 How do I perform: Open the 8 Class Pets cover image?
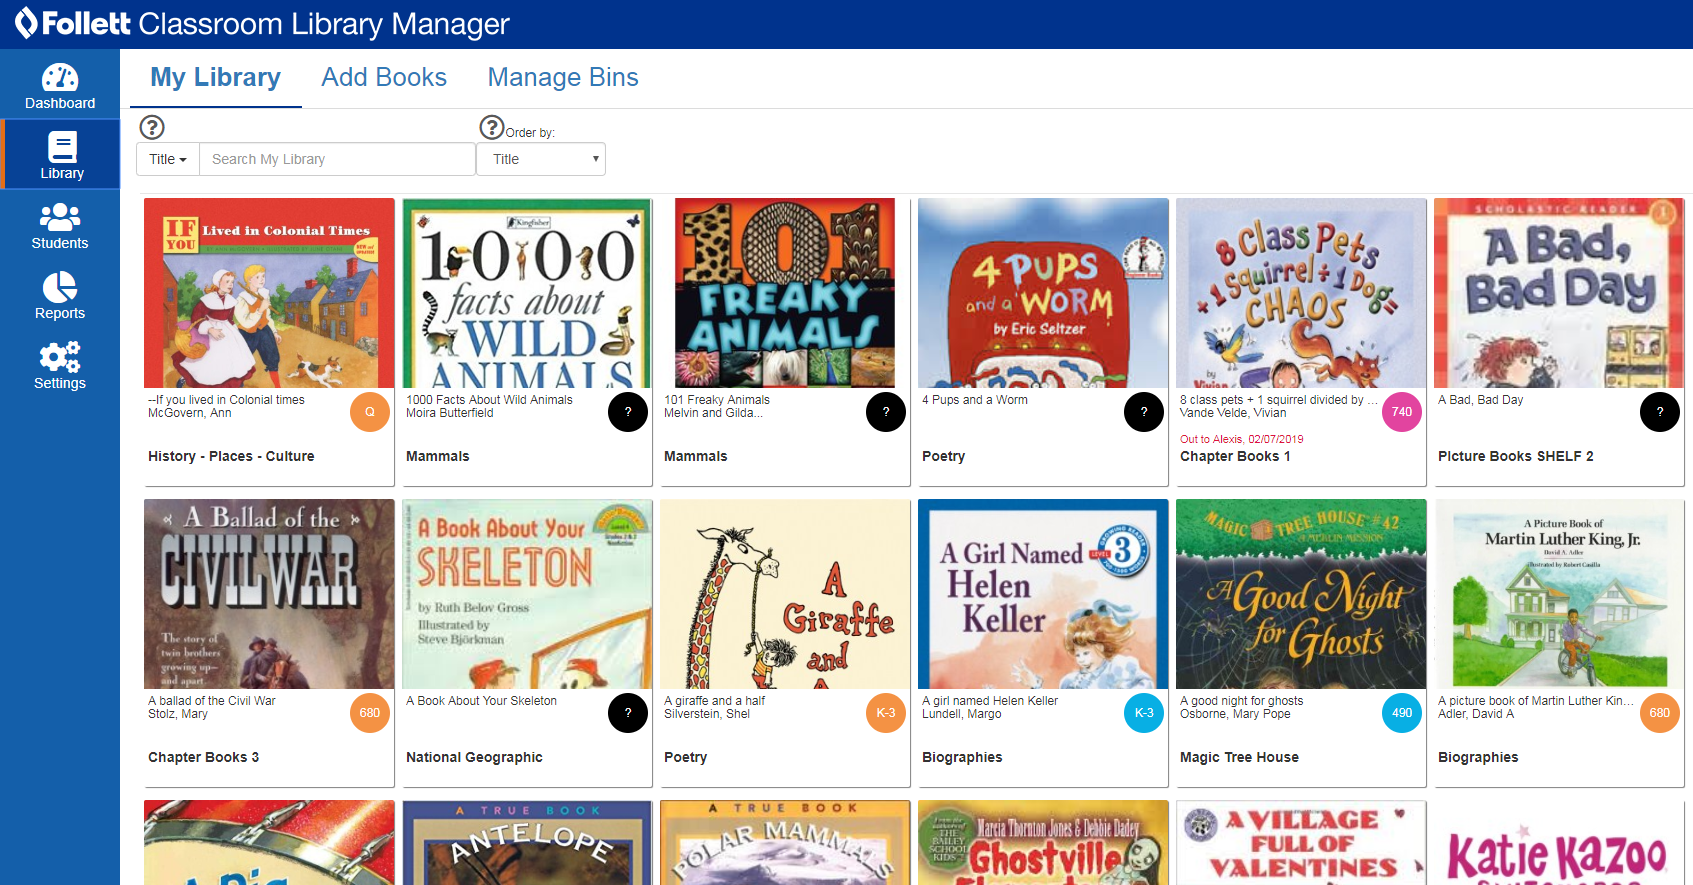point(1301,293)
